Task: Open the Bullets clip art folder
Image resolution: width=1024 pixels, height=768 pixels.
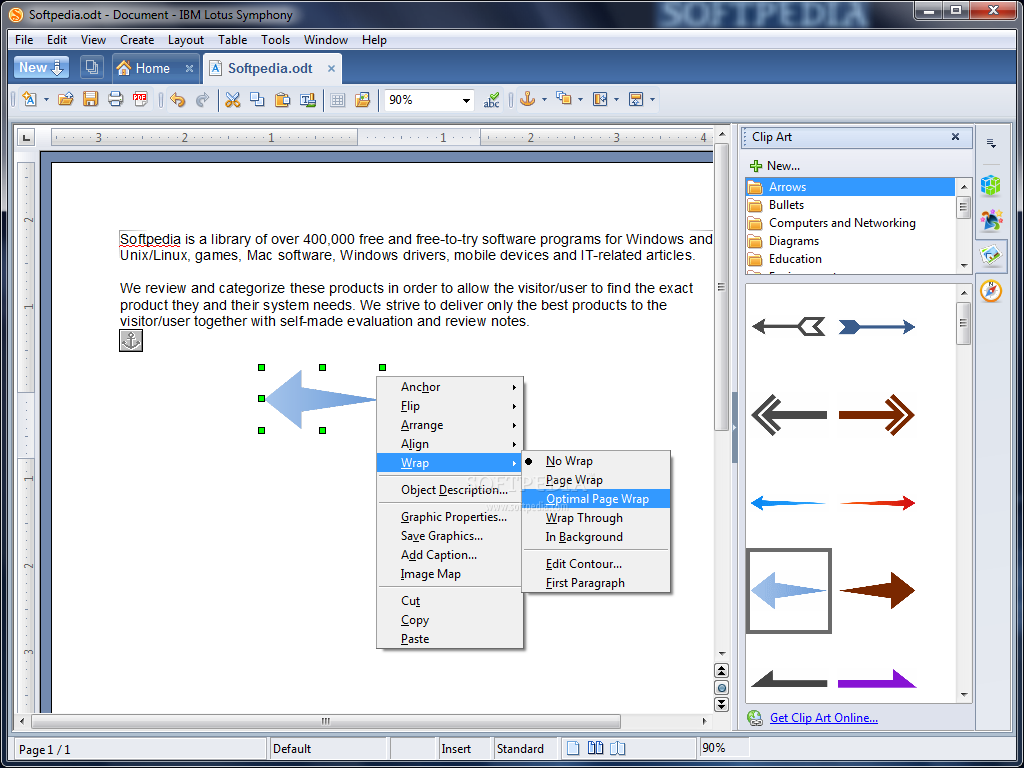Action: tap(850, 205)
